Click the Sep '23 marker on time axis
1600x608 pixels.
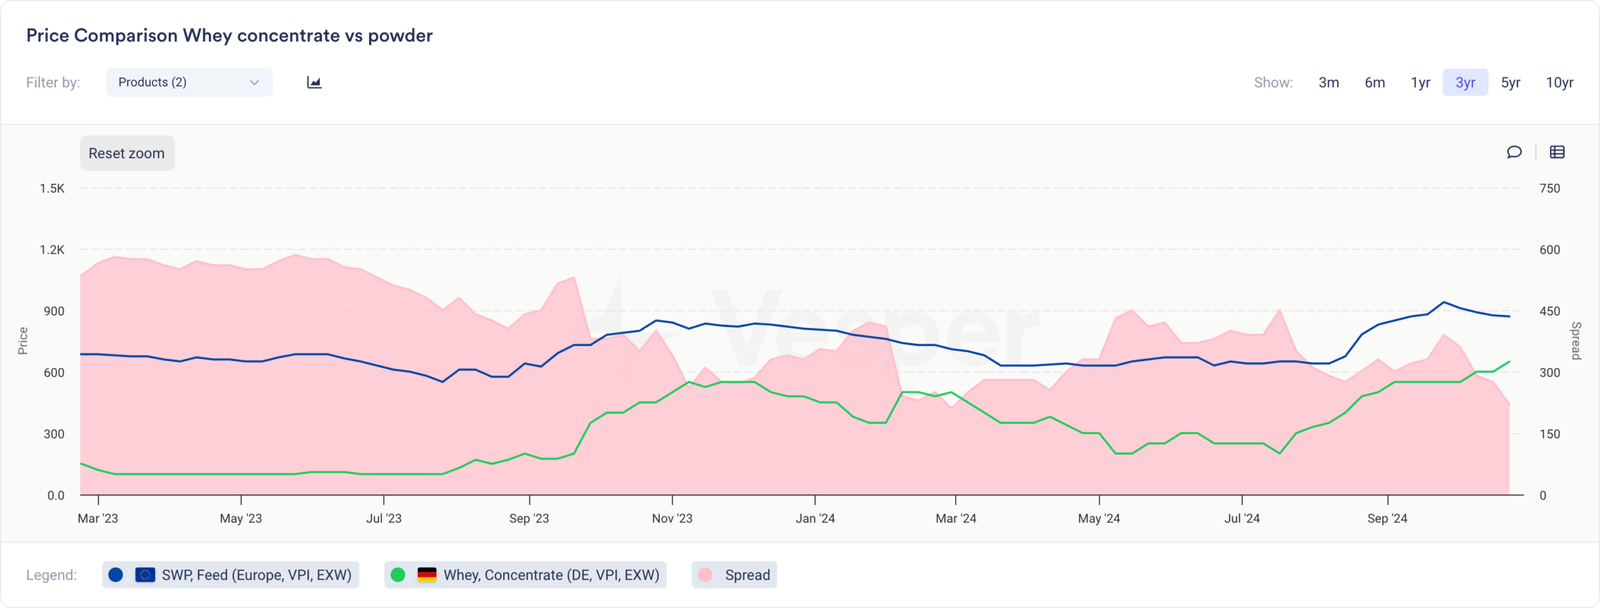529,518
